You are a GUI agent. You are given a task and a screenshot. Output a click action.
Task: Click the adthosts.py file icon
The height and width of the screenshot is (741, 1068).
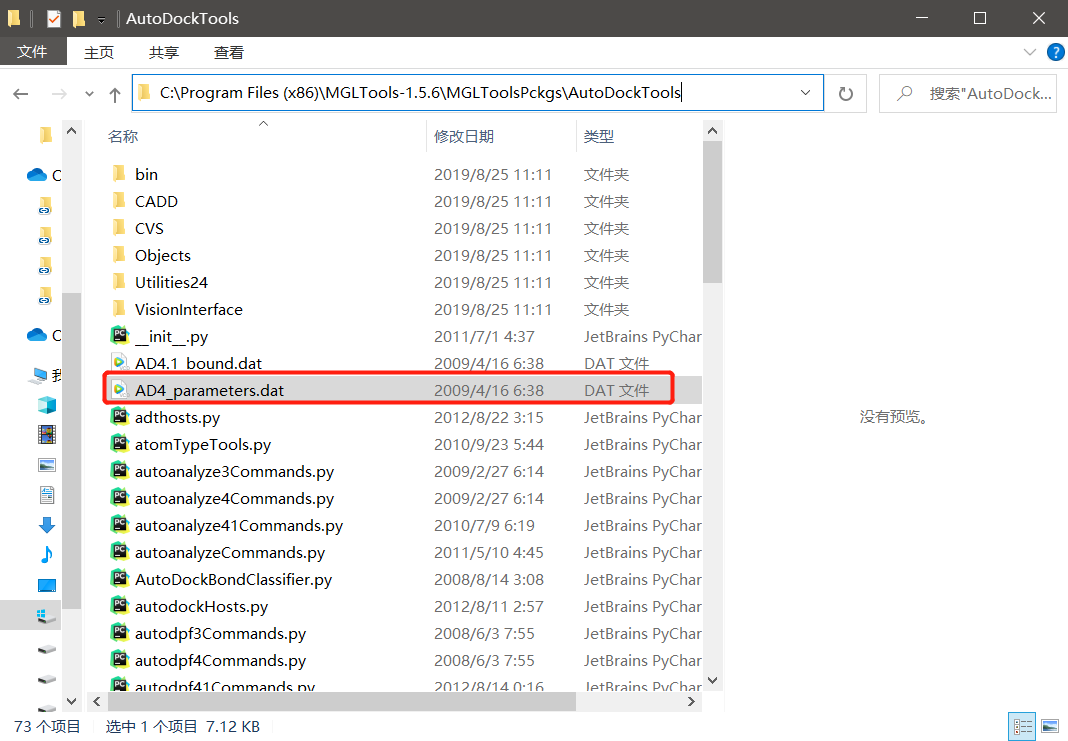(120, 416)
